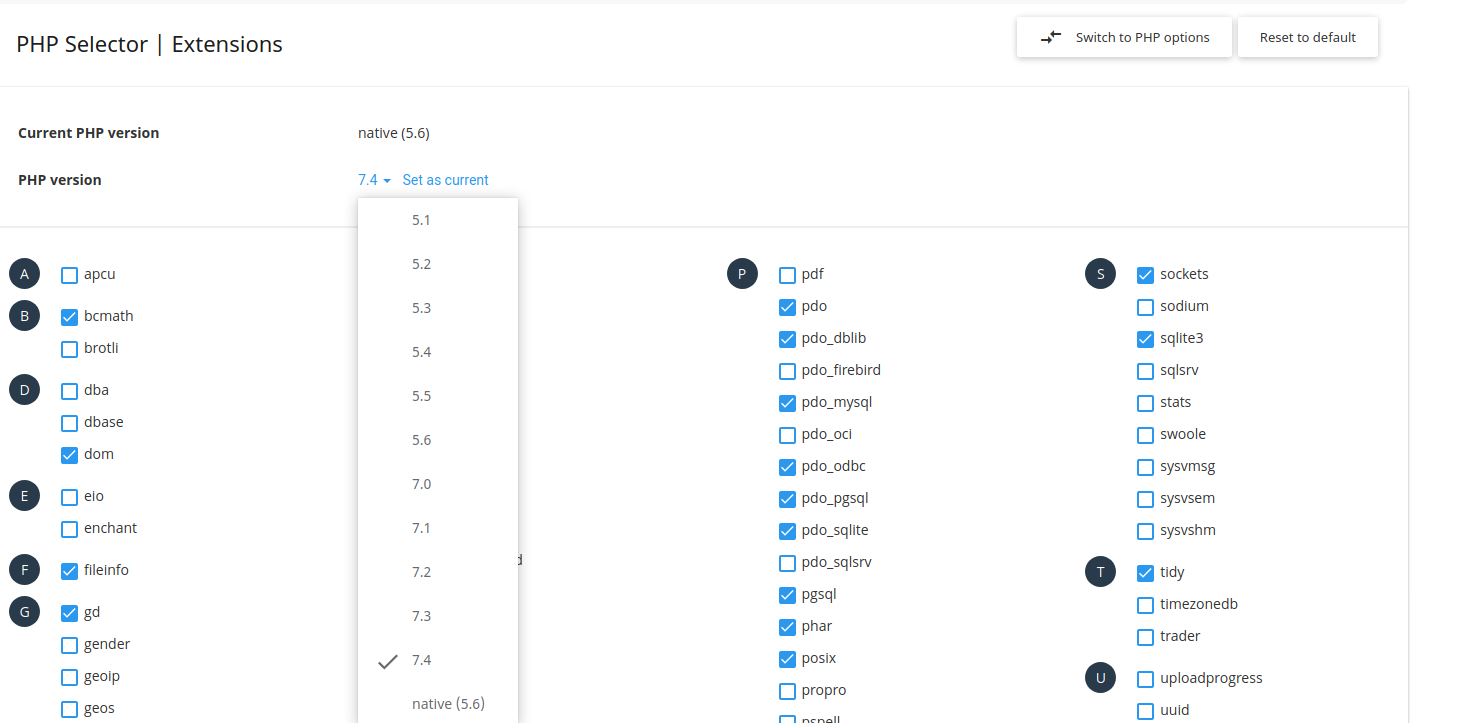
Task: Click the arrows icon on Switch to PHP options
Action: tap(1050, 37)
